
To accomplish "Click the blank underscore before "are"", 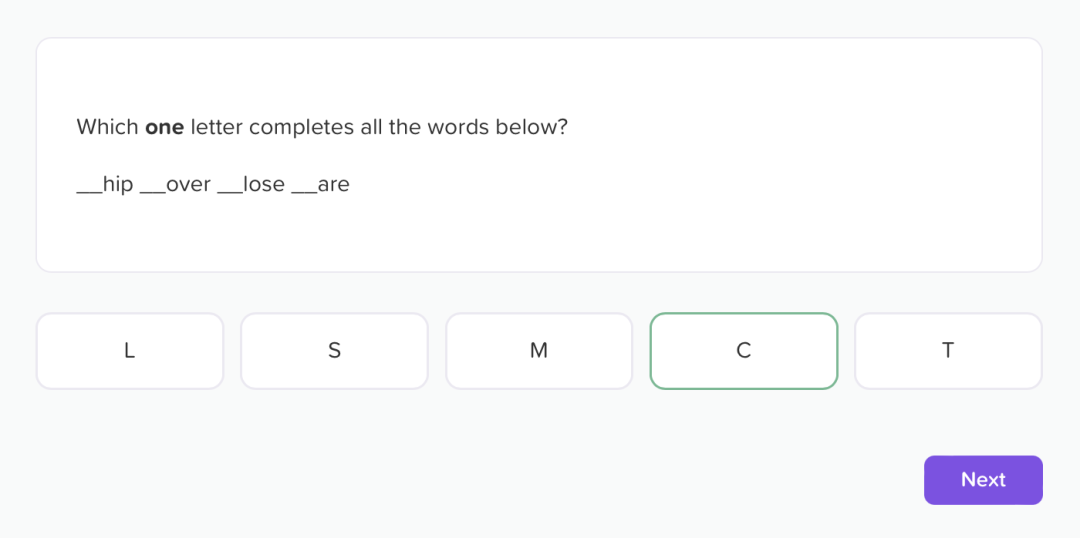I will click(304, 190).
